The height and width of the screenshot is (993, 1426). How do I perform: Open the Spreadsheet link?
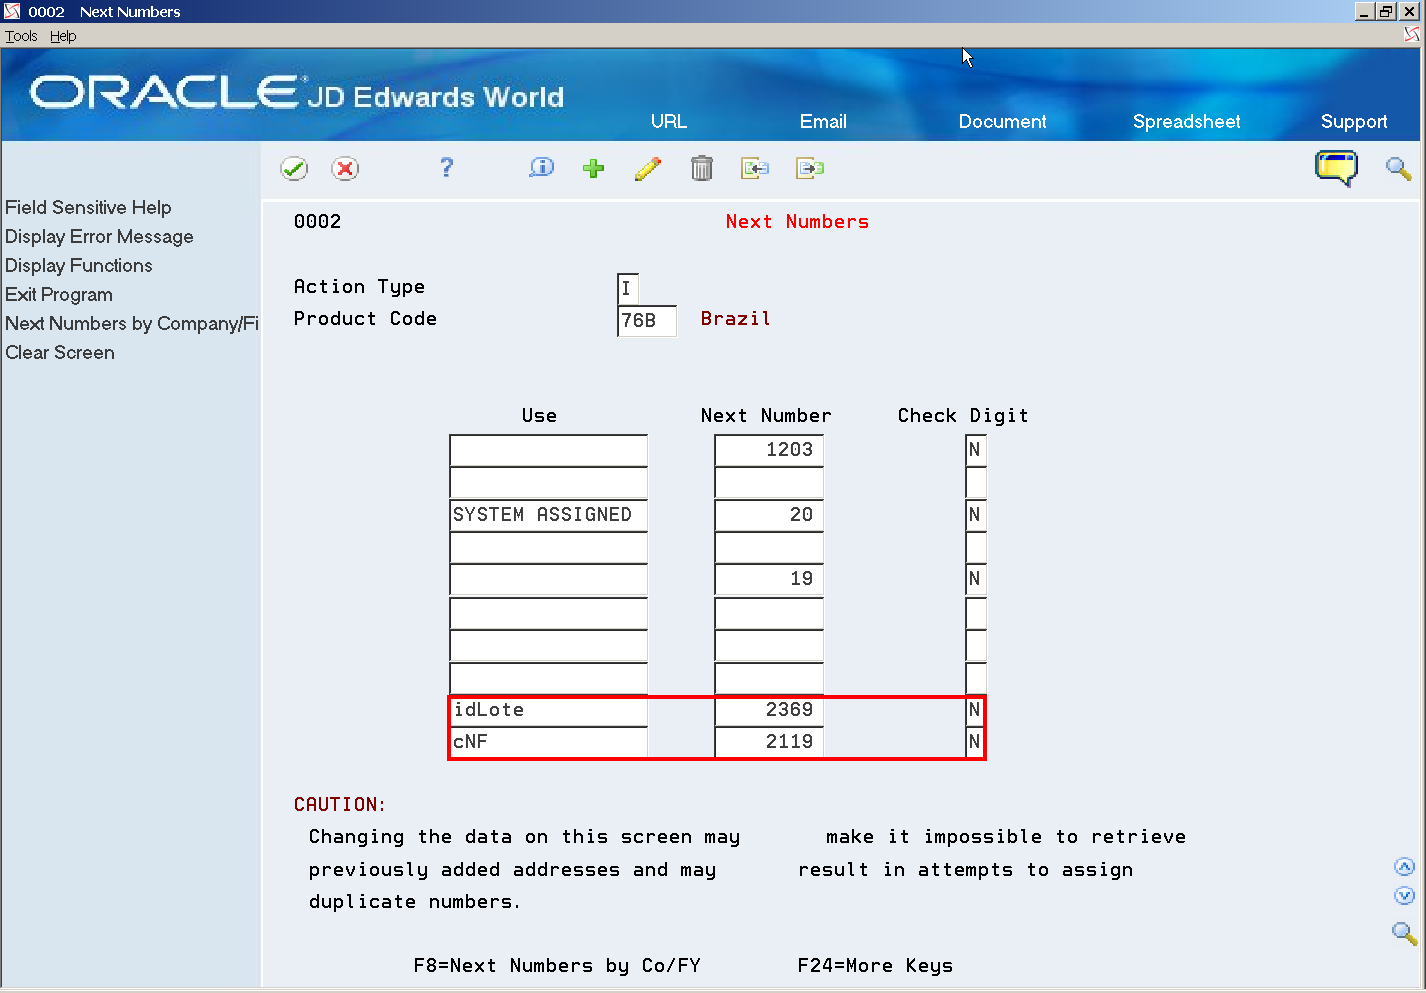1186,121
